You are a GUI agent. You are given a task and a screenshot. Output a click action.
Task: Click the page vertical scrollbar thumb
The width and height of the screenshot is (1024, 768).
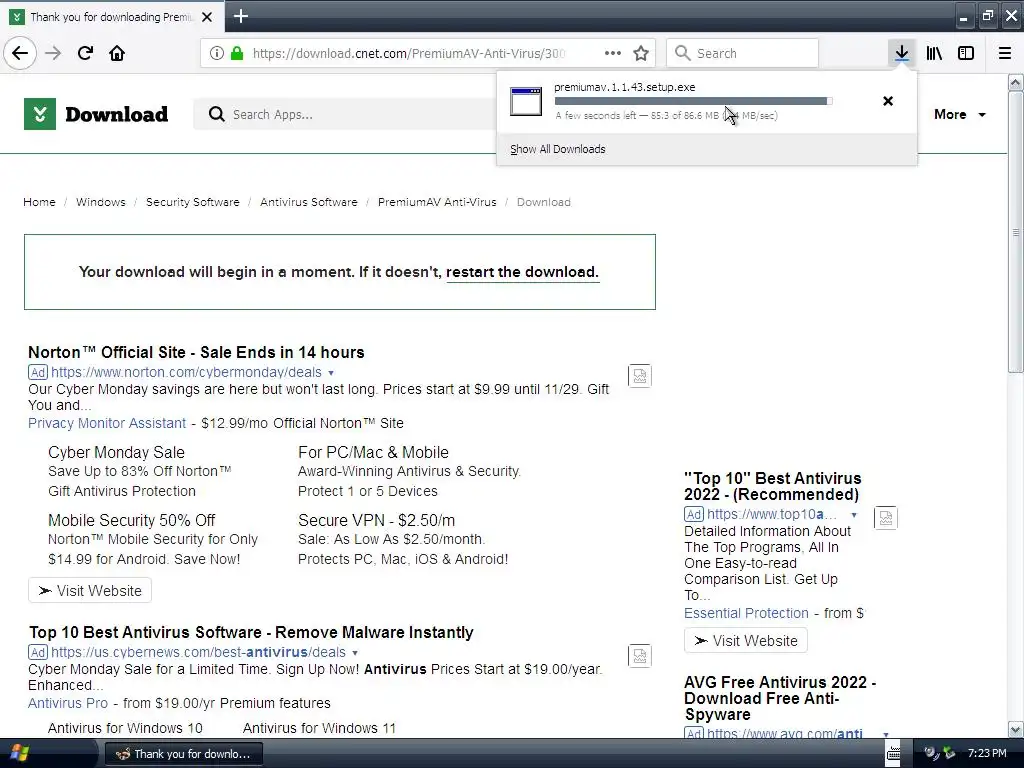[x=1015, y=232]
